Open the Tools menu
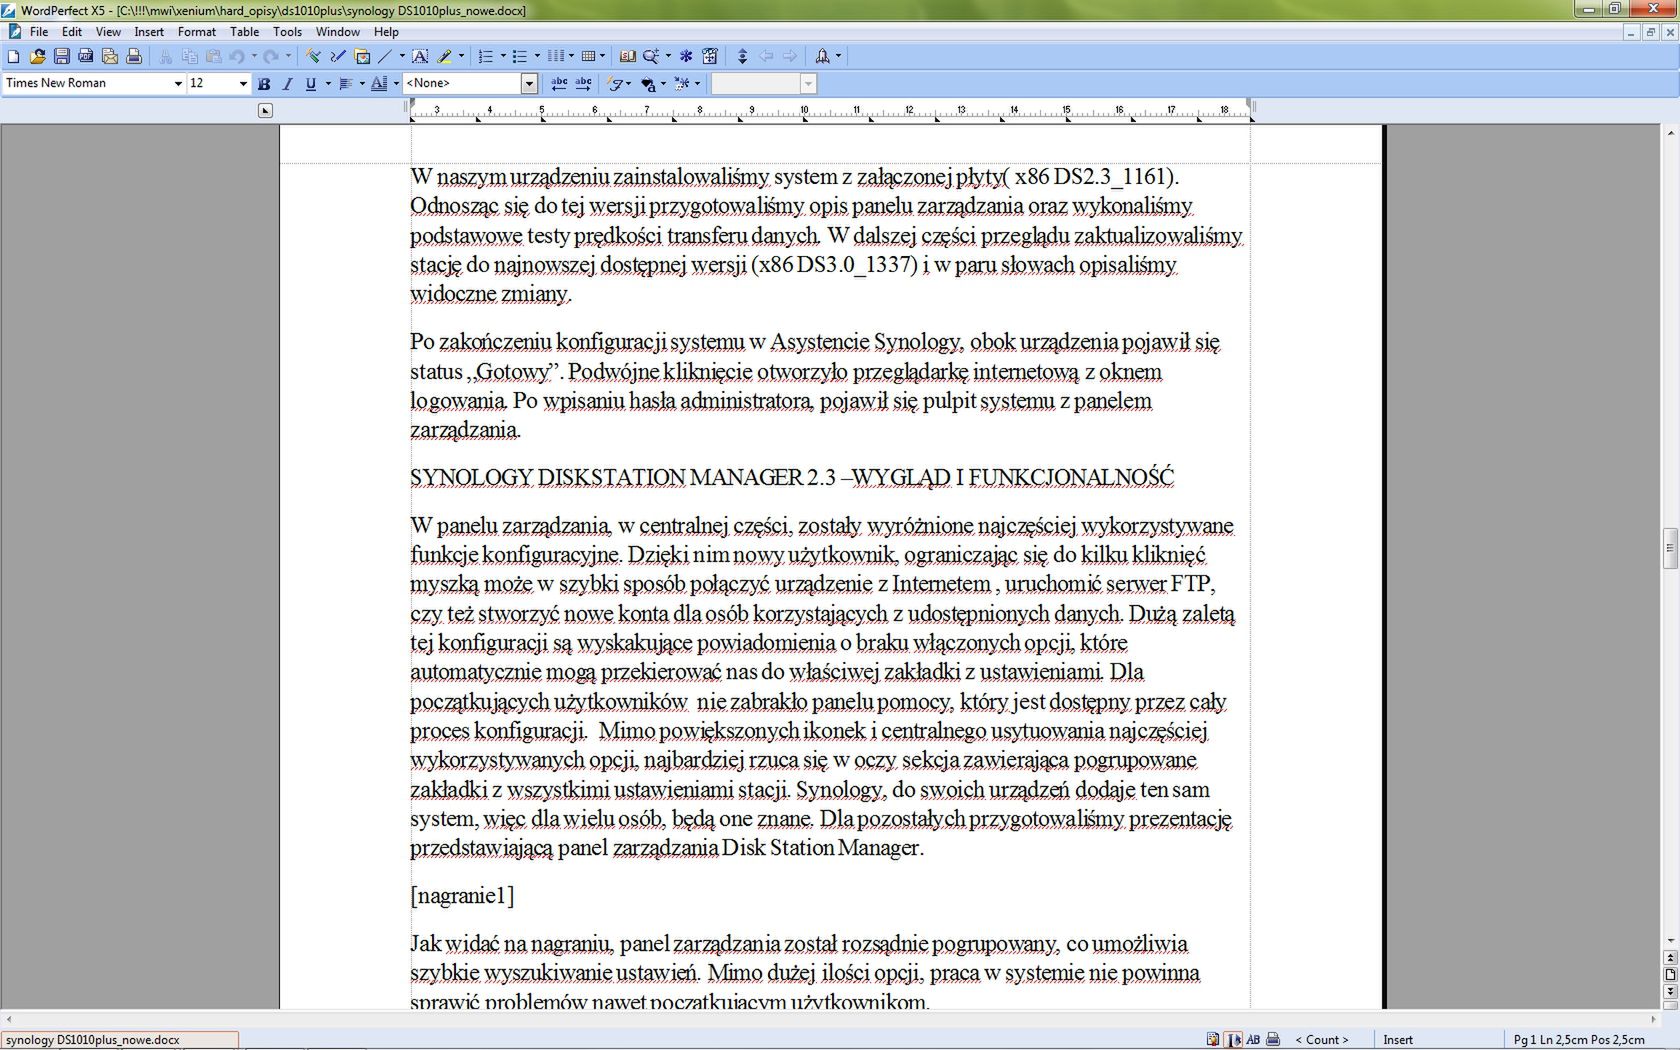The image size is (1680, 1050). (x=287, y=32)
